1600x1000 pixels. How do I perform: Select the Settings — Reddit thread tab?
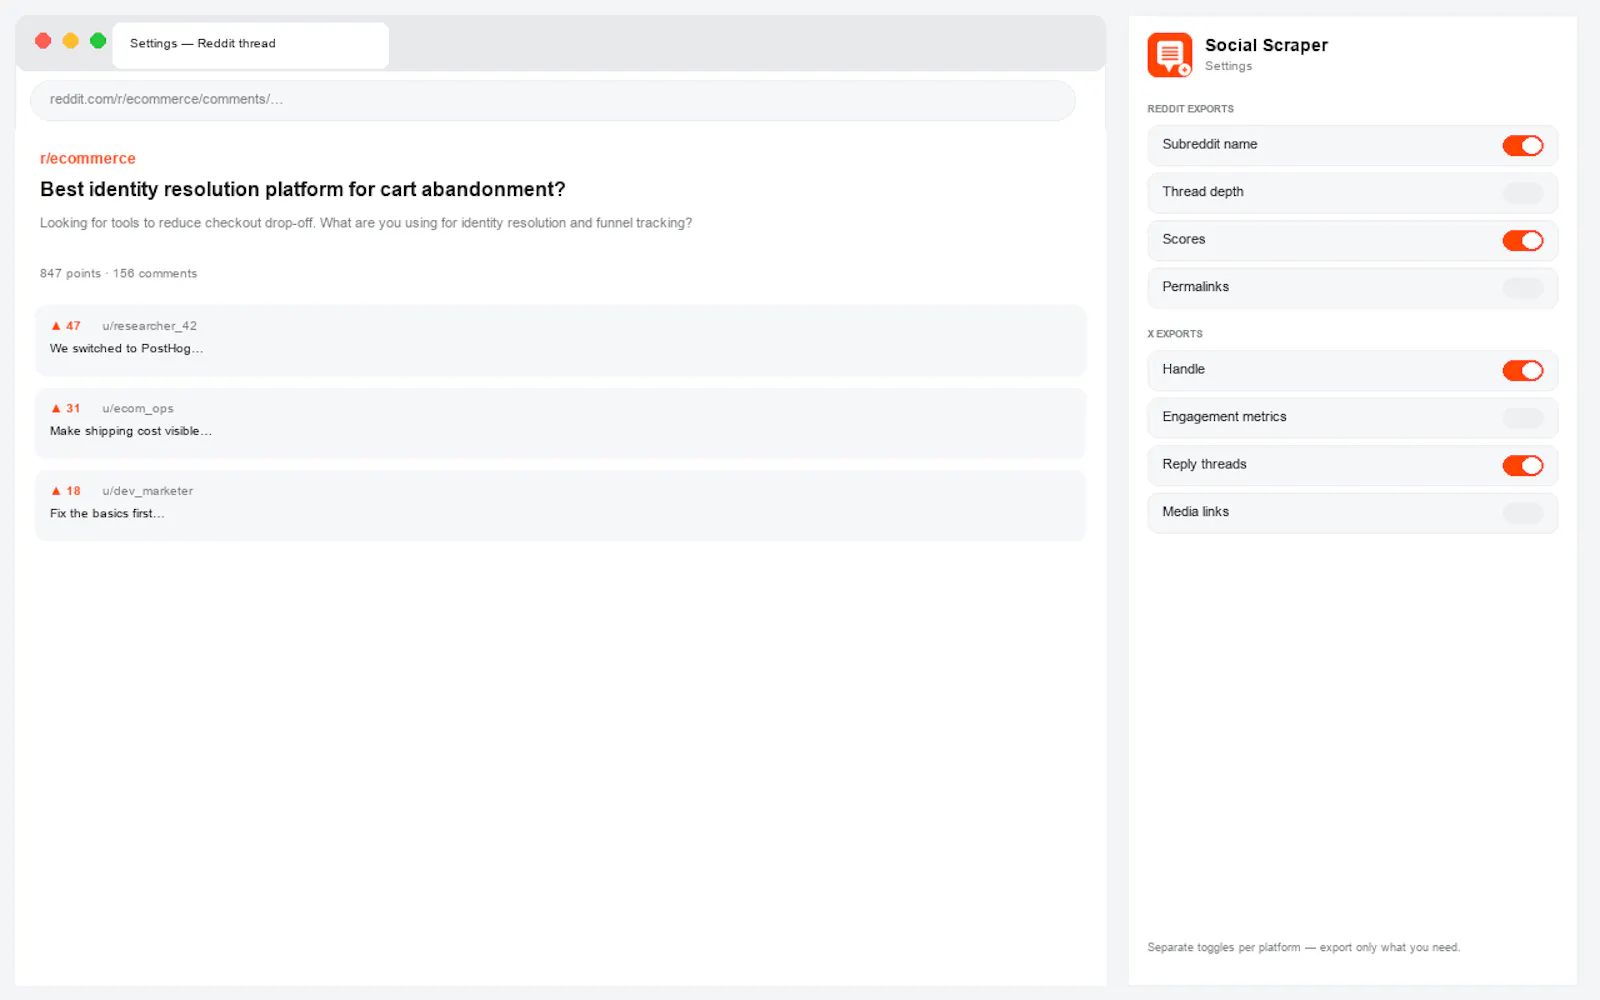click(250, 45)
